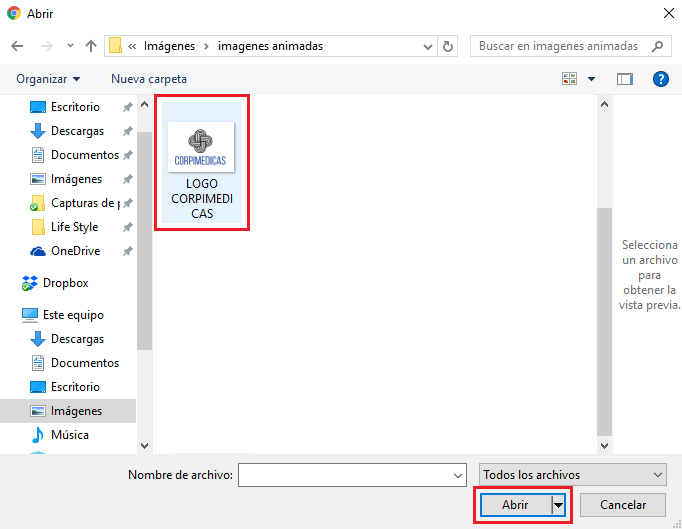Open Música folder in sidebar

(x=69, y=435)
